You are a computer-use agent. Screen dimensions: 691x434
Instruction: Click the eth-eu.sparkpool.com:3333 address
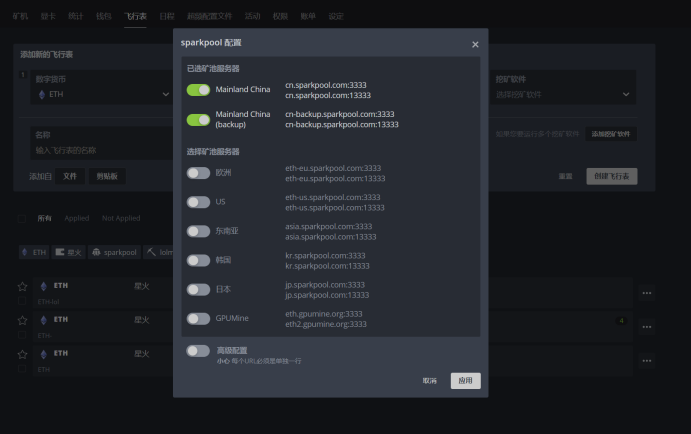click(x=333, y=168)
